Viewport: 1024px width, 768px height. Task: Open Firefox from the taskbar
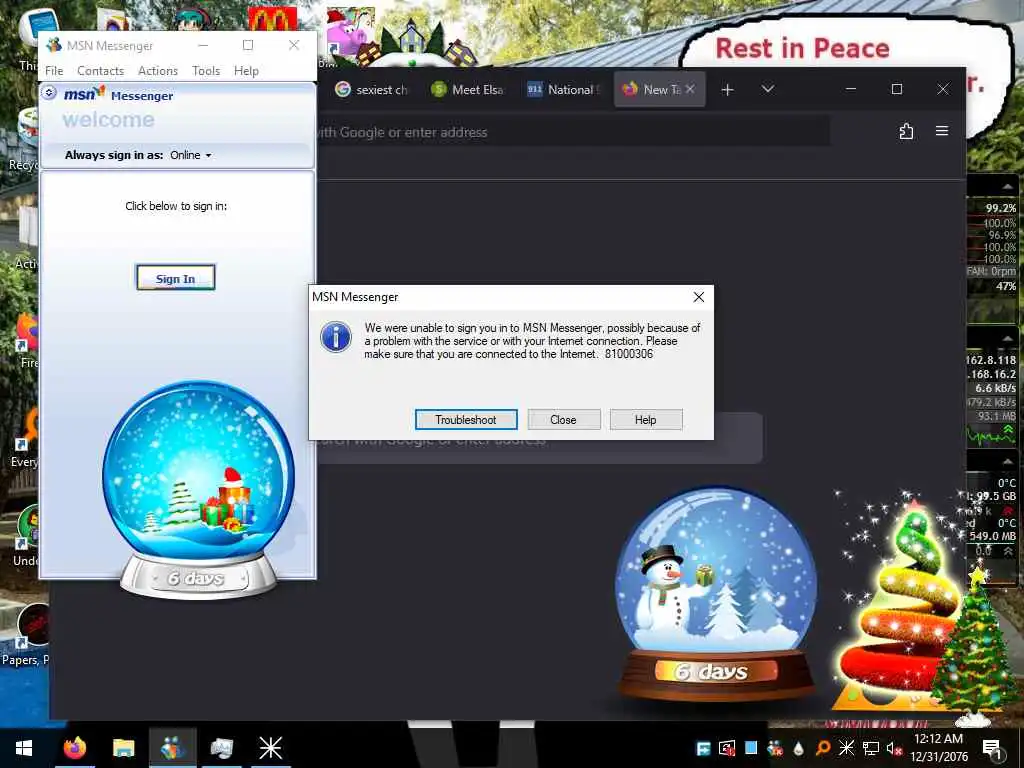pos(75,748)
